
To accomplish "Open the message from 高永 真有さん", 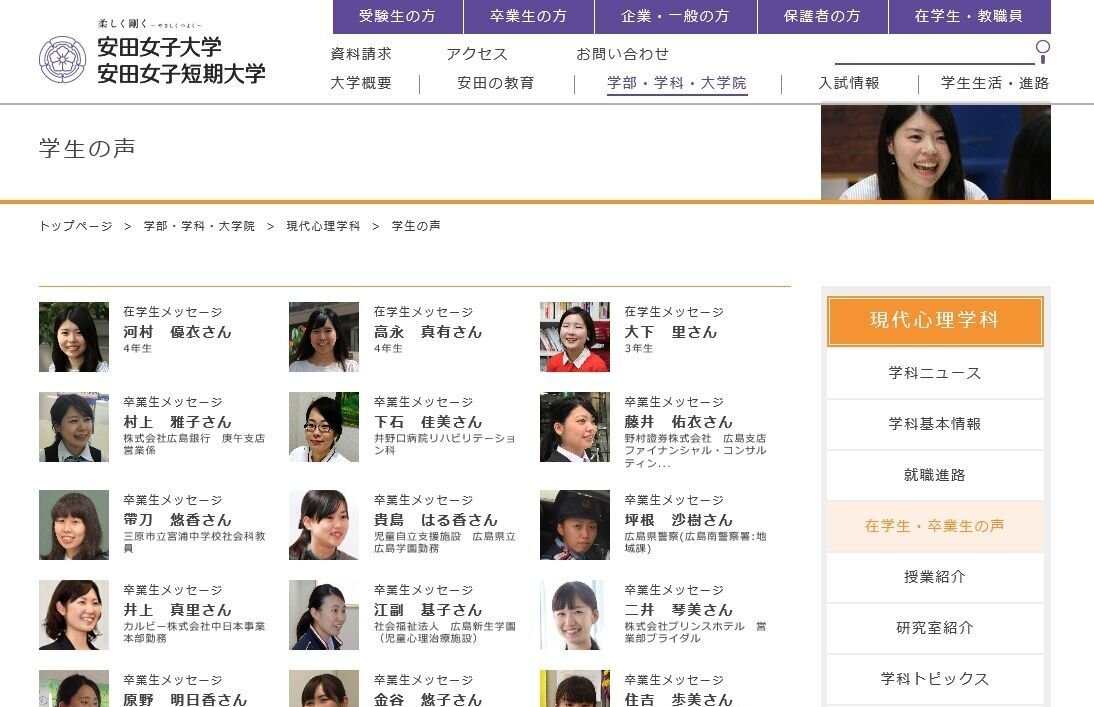I will pyautogui.click(x=428, y=332).
